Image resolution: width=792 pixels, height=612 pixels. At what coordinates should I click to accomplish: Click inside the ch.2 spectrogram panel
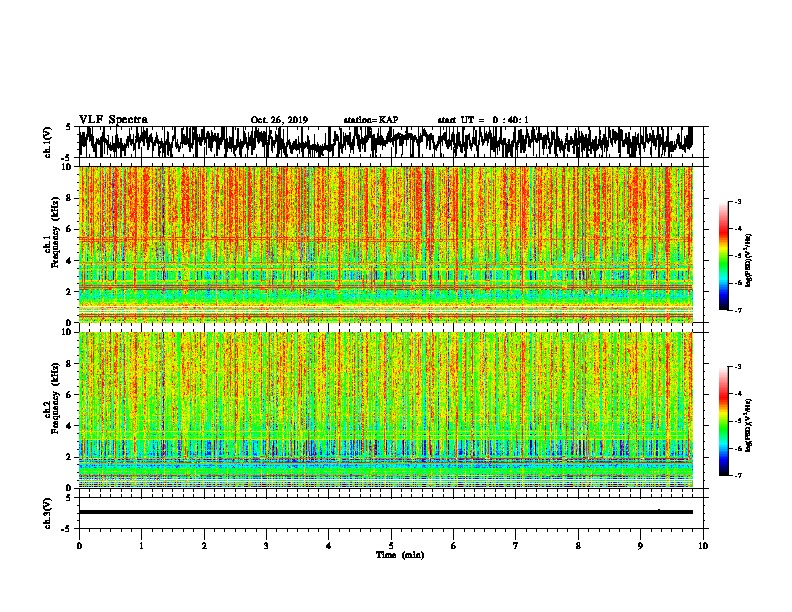[385, 410]
